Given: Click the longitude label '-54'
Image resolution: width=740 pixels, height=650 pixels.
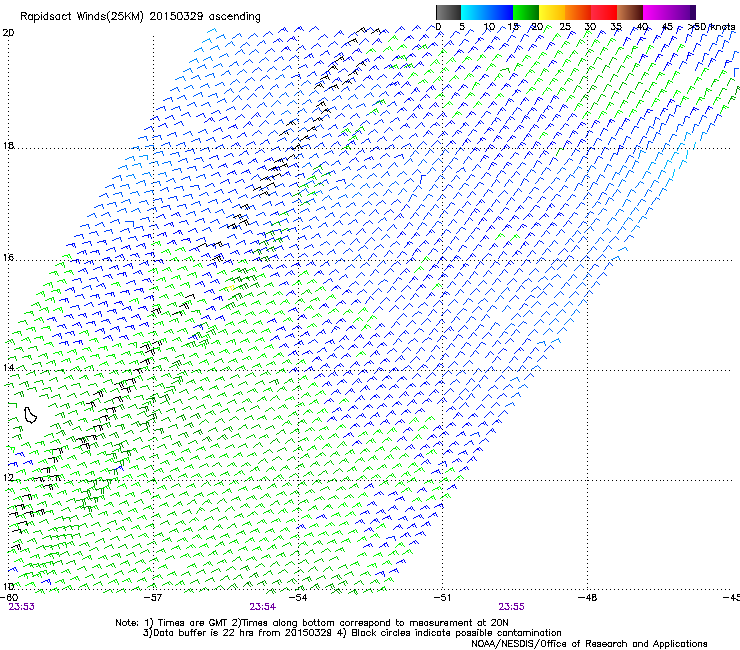Looking at the screenshot, I should click(298, 598).
